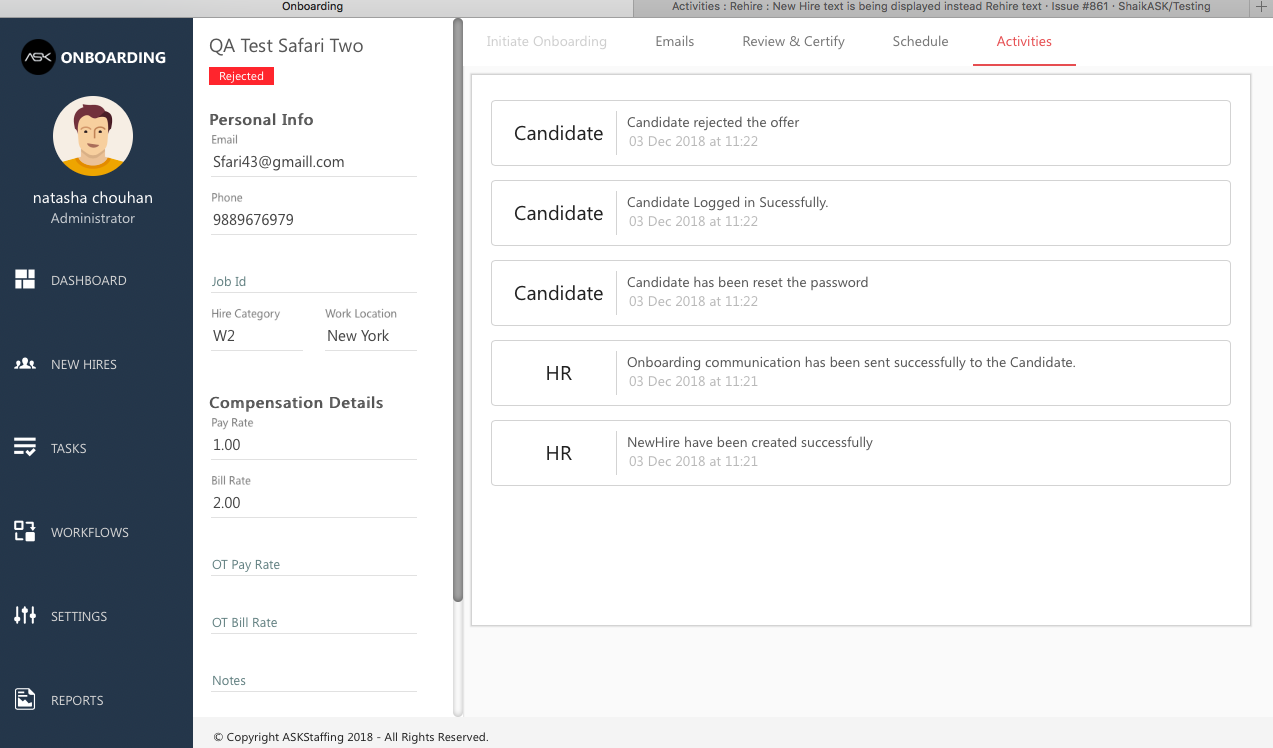Screen dimensions: 1273x748
Task: Click 'Onboarding communication has been sent' activity
Action: [860, 373]
